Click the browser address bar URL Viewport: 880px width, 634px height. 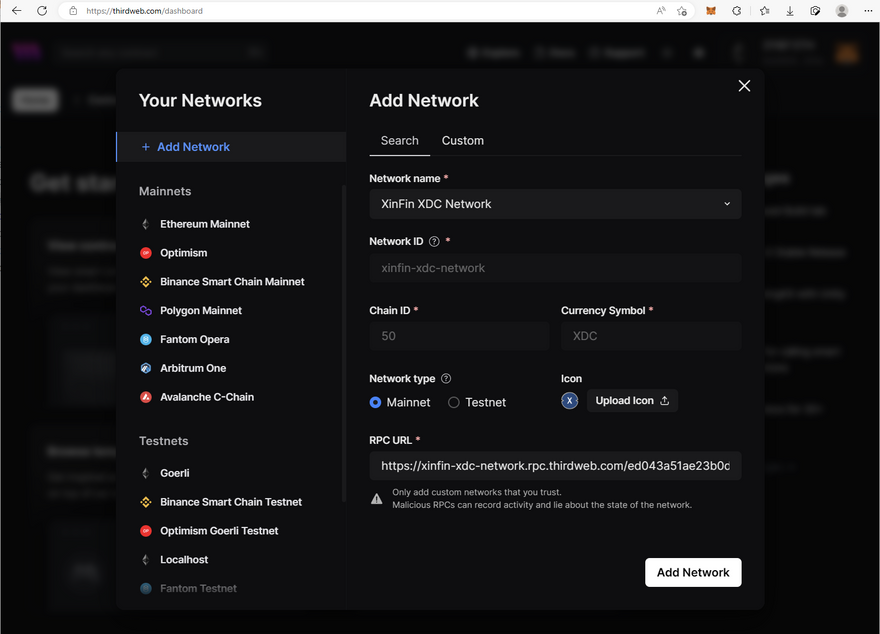tap(144, 11)
